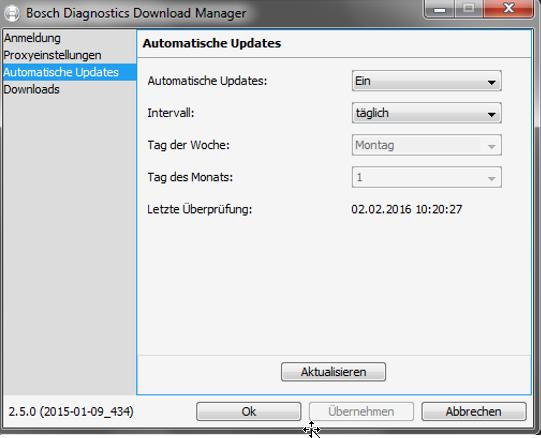Viewport: 541px width, 438px height.
Task: Open the Anmeldung settings page
Action: tap(69, 38)
